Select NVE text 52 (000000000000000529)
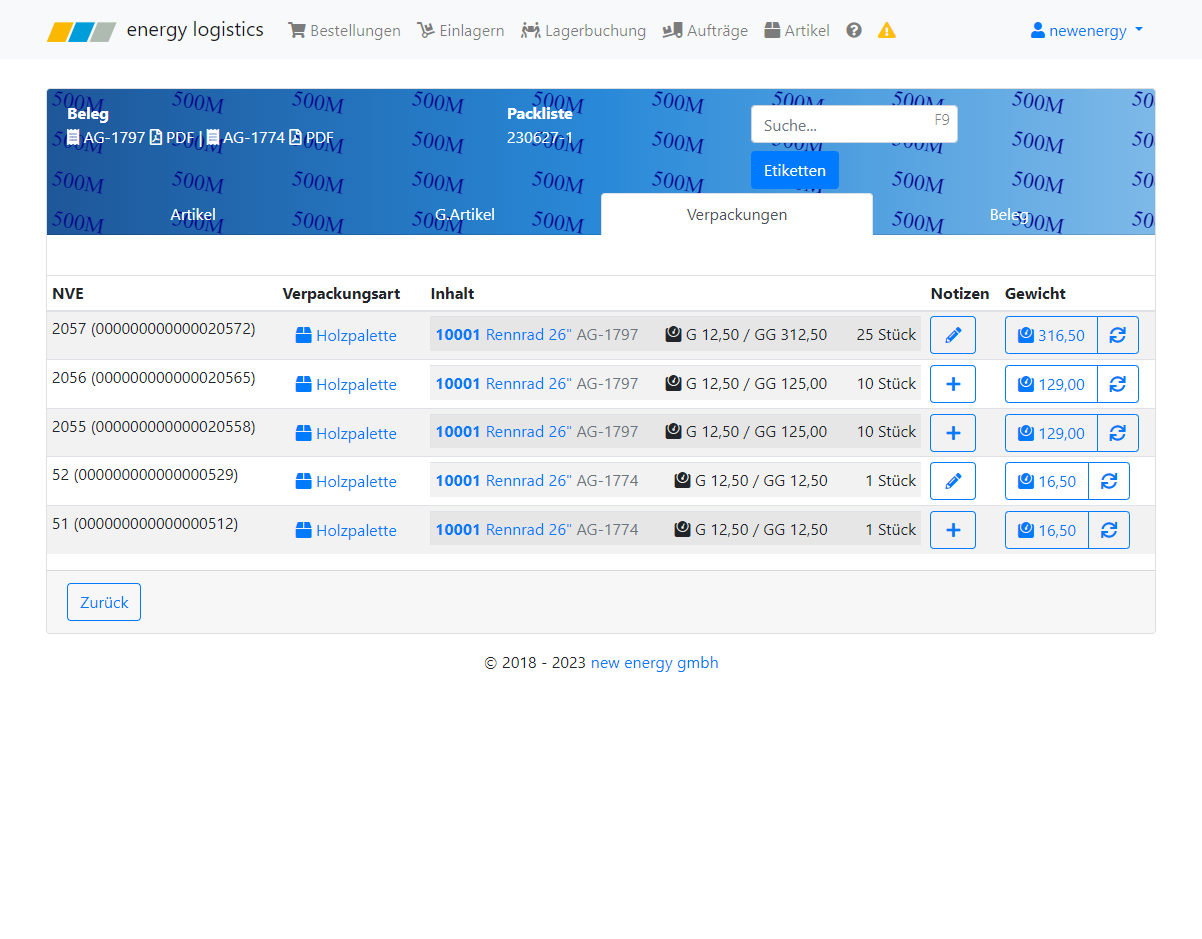 (145, 474)
